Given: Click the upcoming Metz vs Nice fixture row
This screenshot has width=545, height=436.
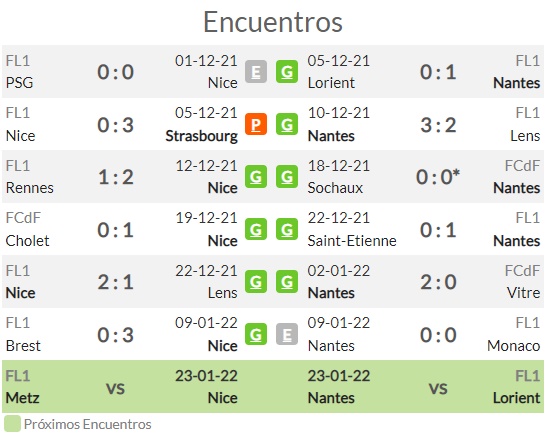Looking at the screenshot, I should (120, 387).
